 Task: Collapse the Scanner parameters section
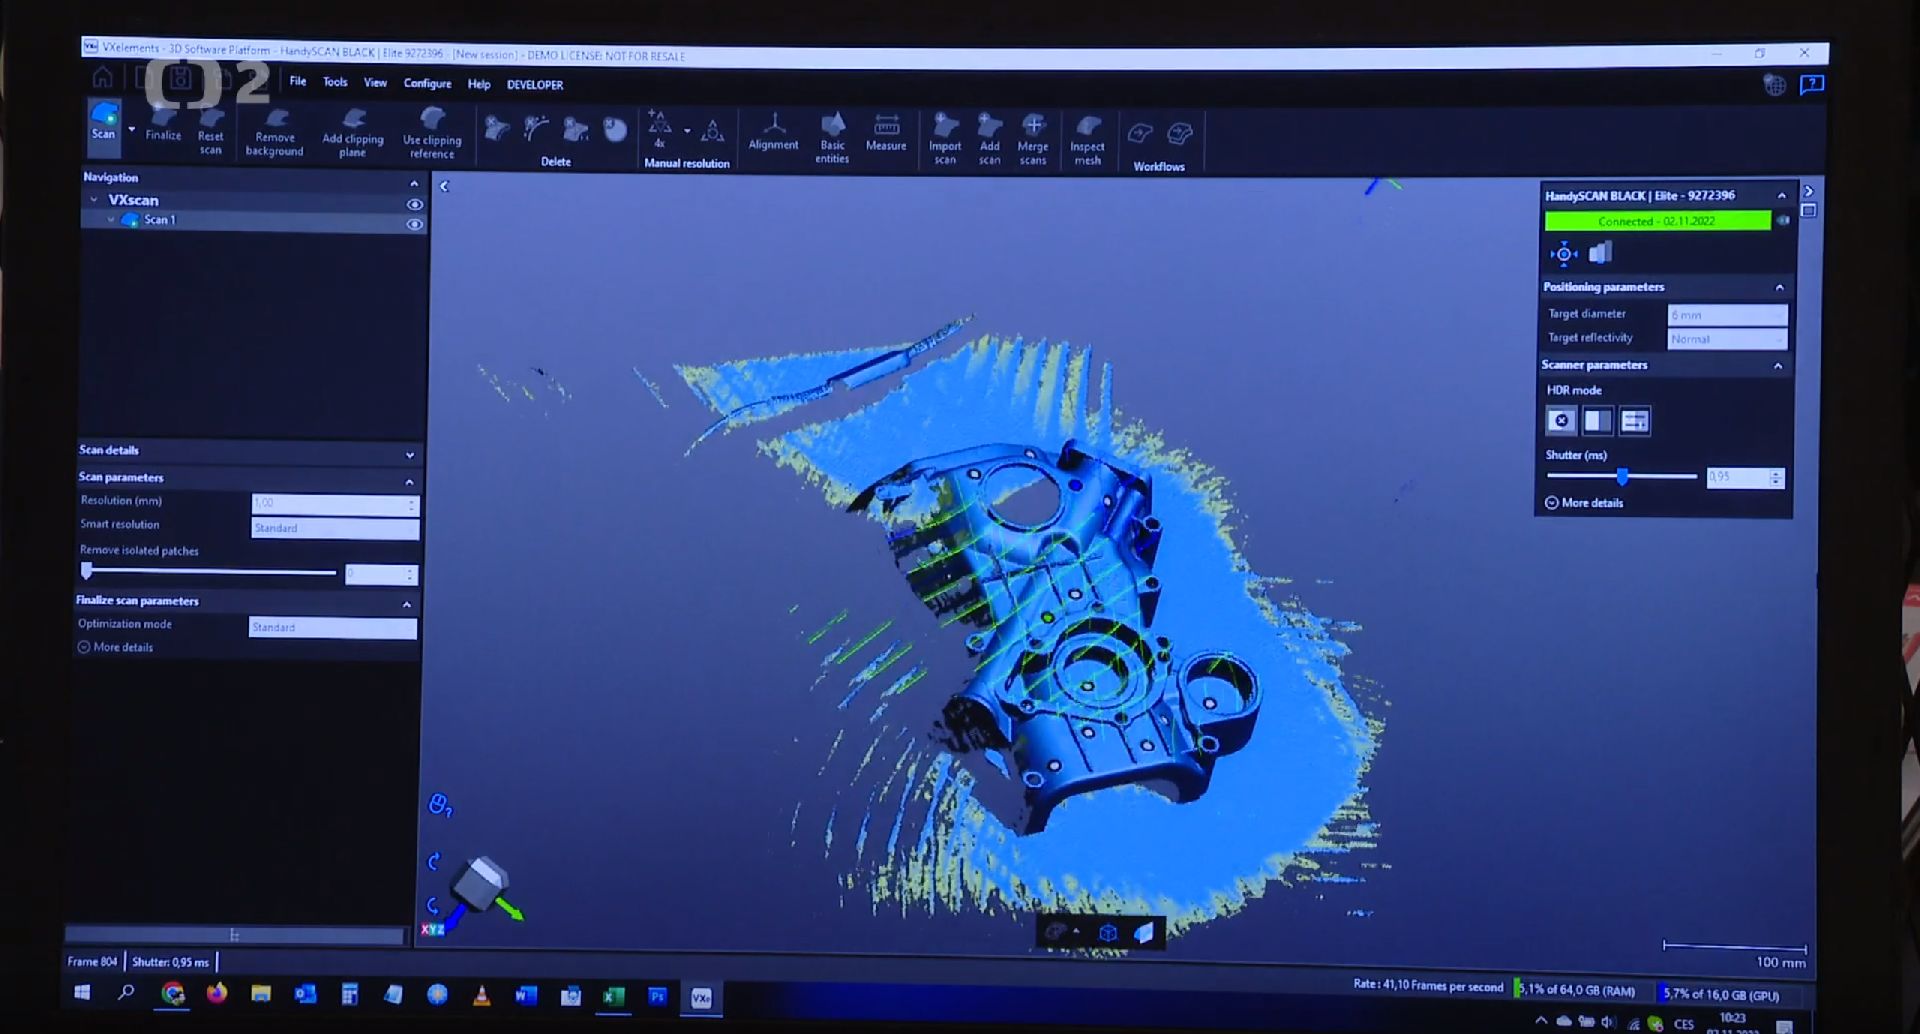click(1778, 366)
